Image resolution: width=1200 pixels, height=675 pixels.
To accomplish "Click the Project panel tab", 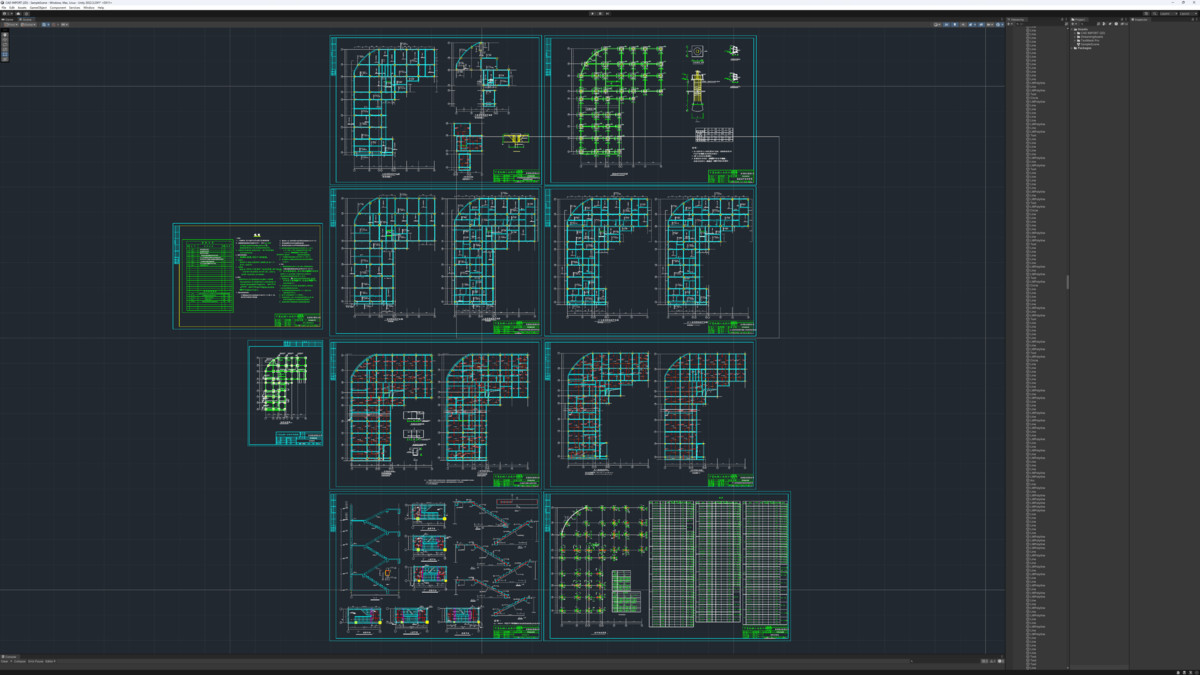I will coord(1080,19).
